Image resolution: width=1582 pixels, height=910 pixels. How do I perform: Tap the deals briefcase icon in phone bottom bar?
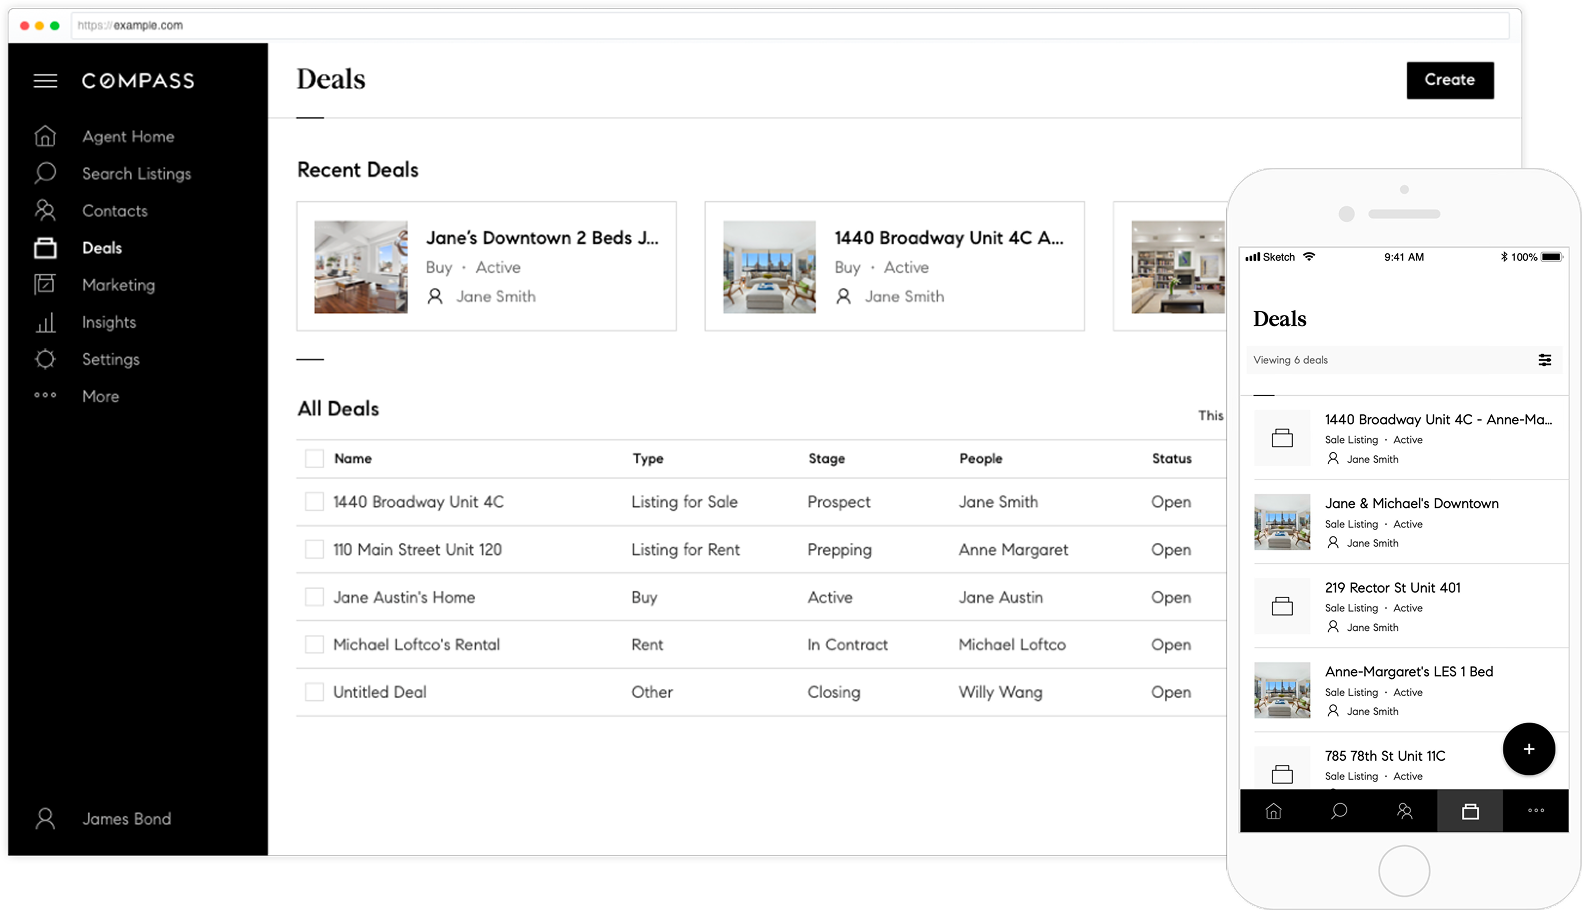pyautogui.click(x=1470, y=811)
